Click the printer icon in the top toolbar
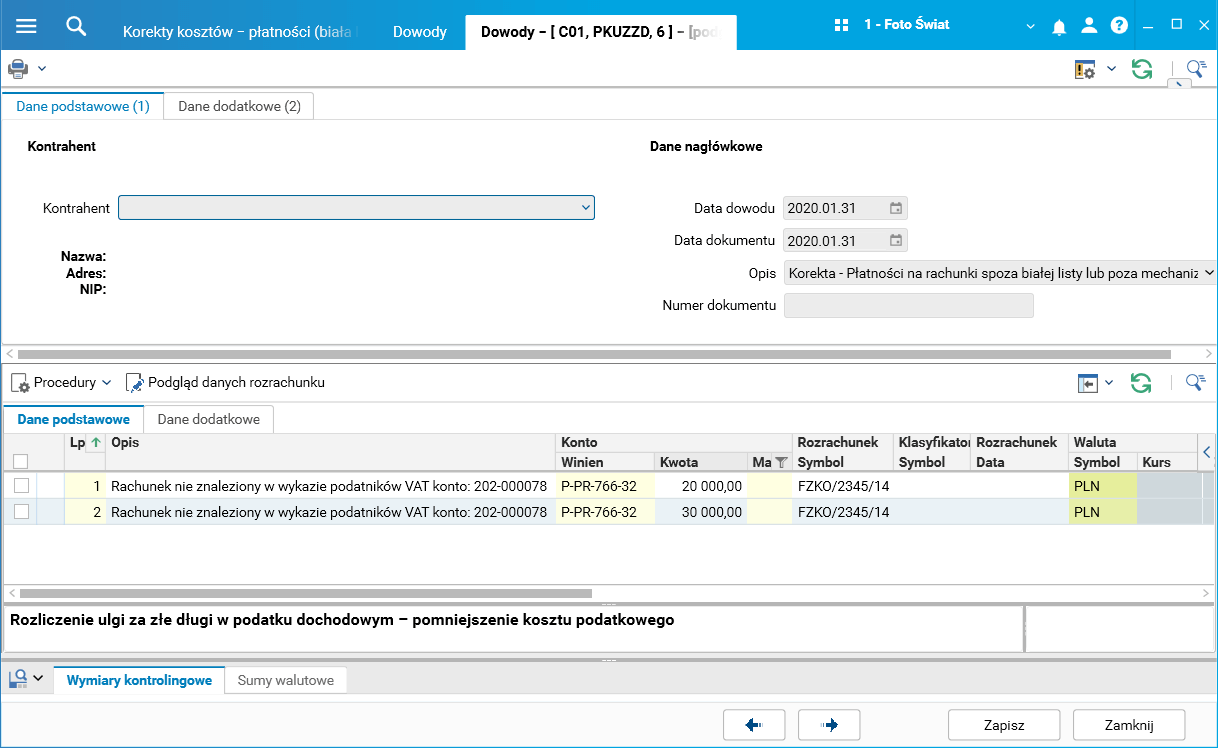The height and width of the screenshot is (748, 1218). click(18, 69)
